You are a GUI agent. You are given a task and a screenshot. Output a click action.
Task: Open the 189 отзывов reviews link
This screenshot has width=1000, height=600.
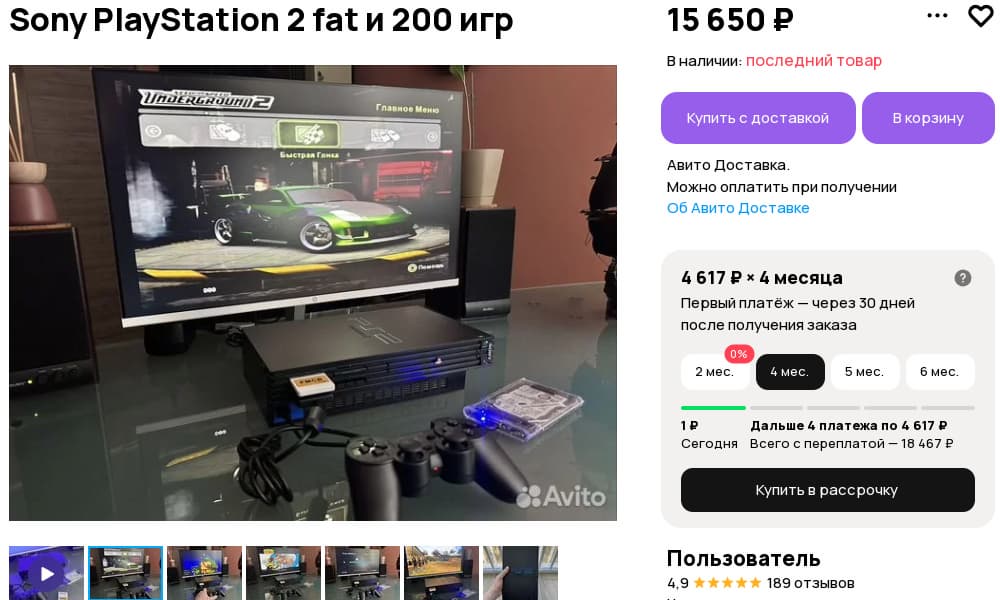[x=811, y=583]
